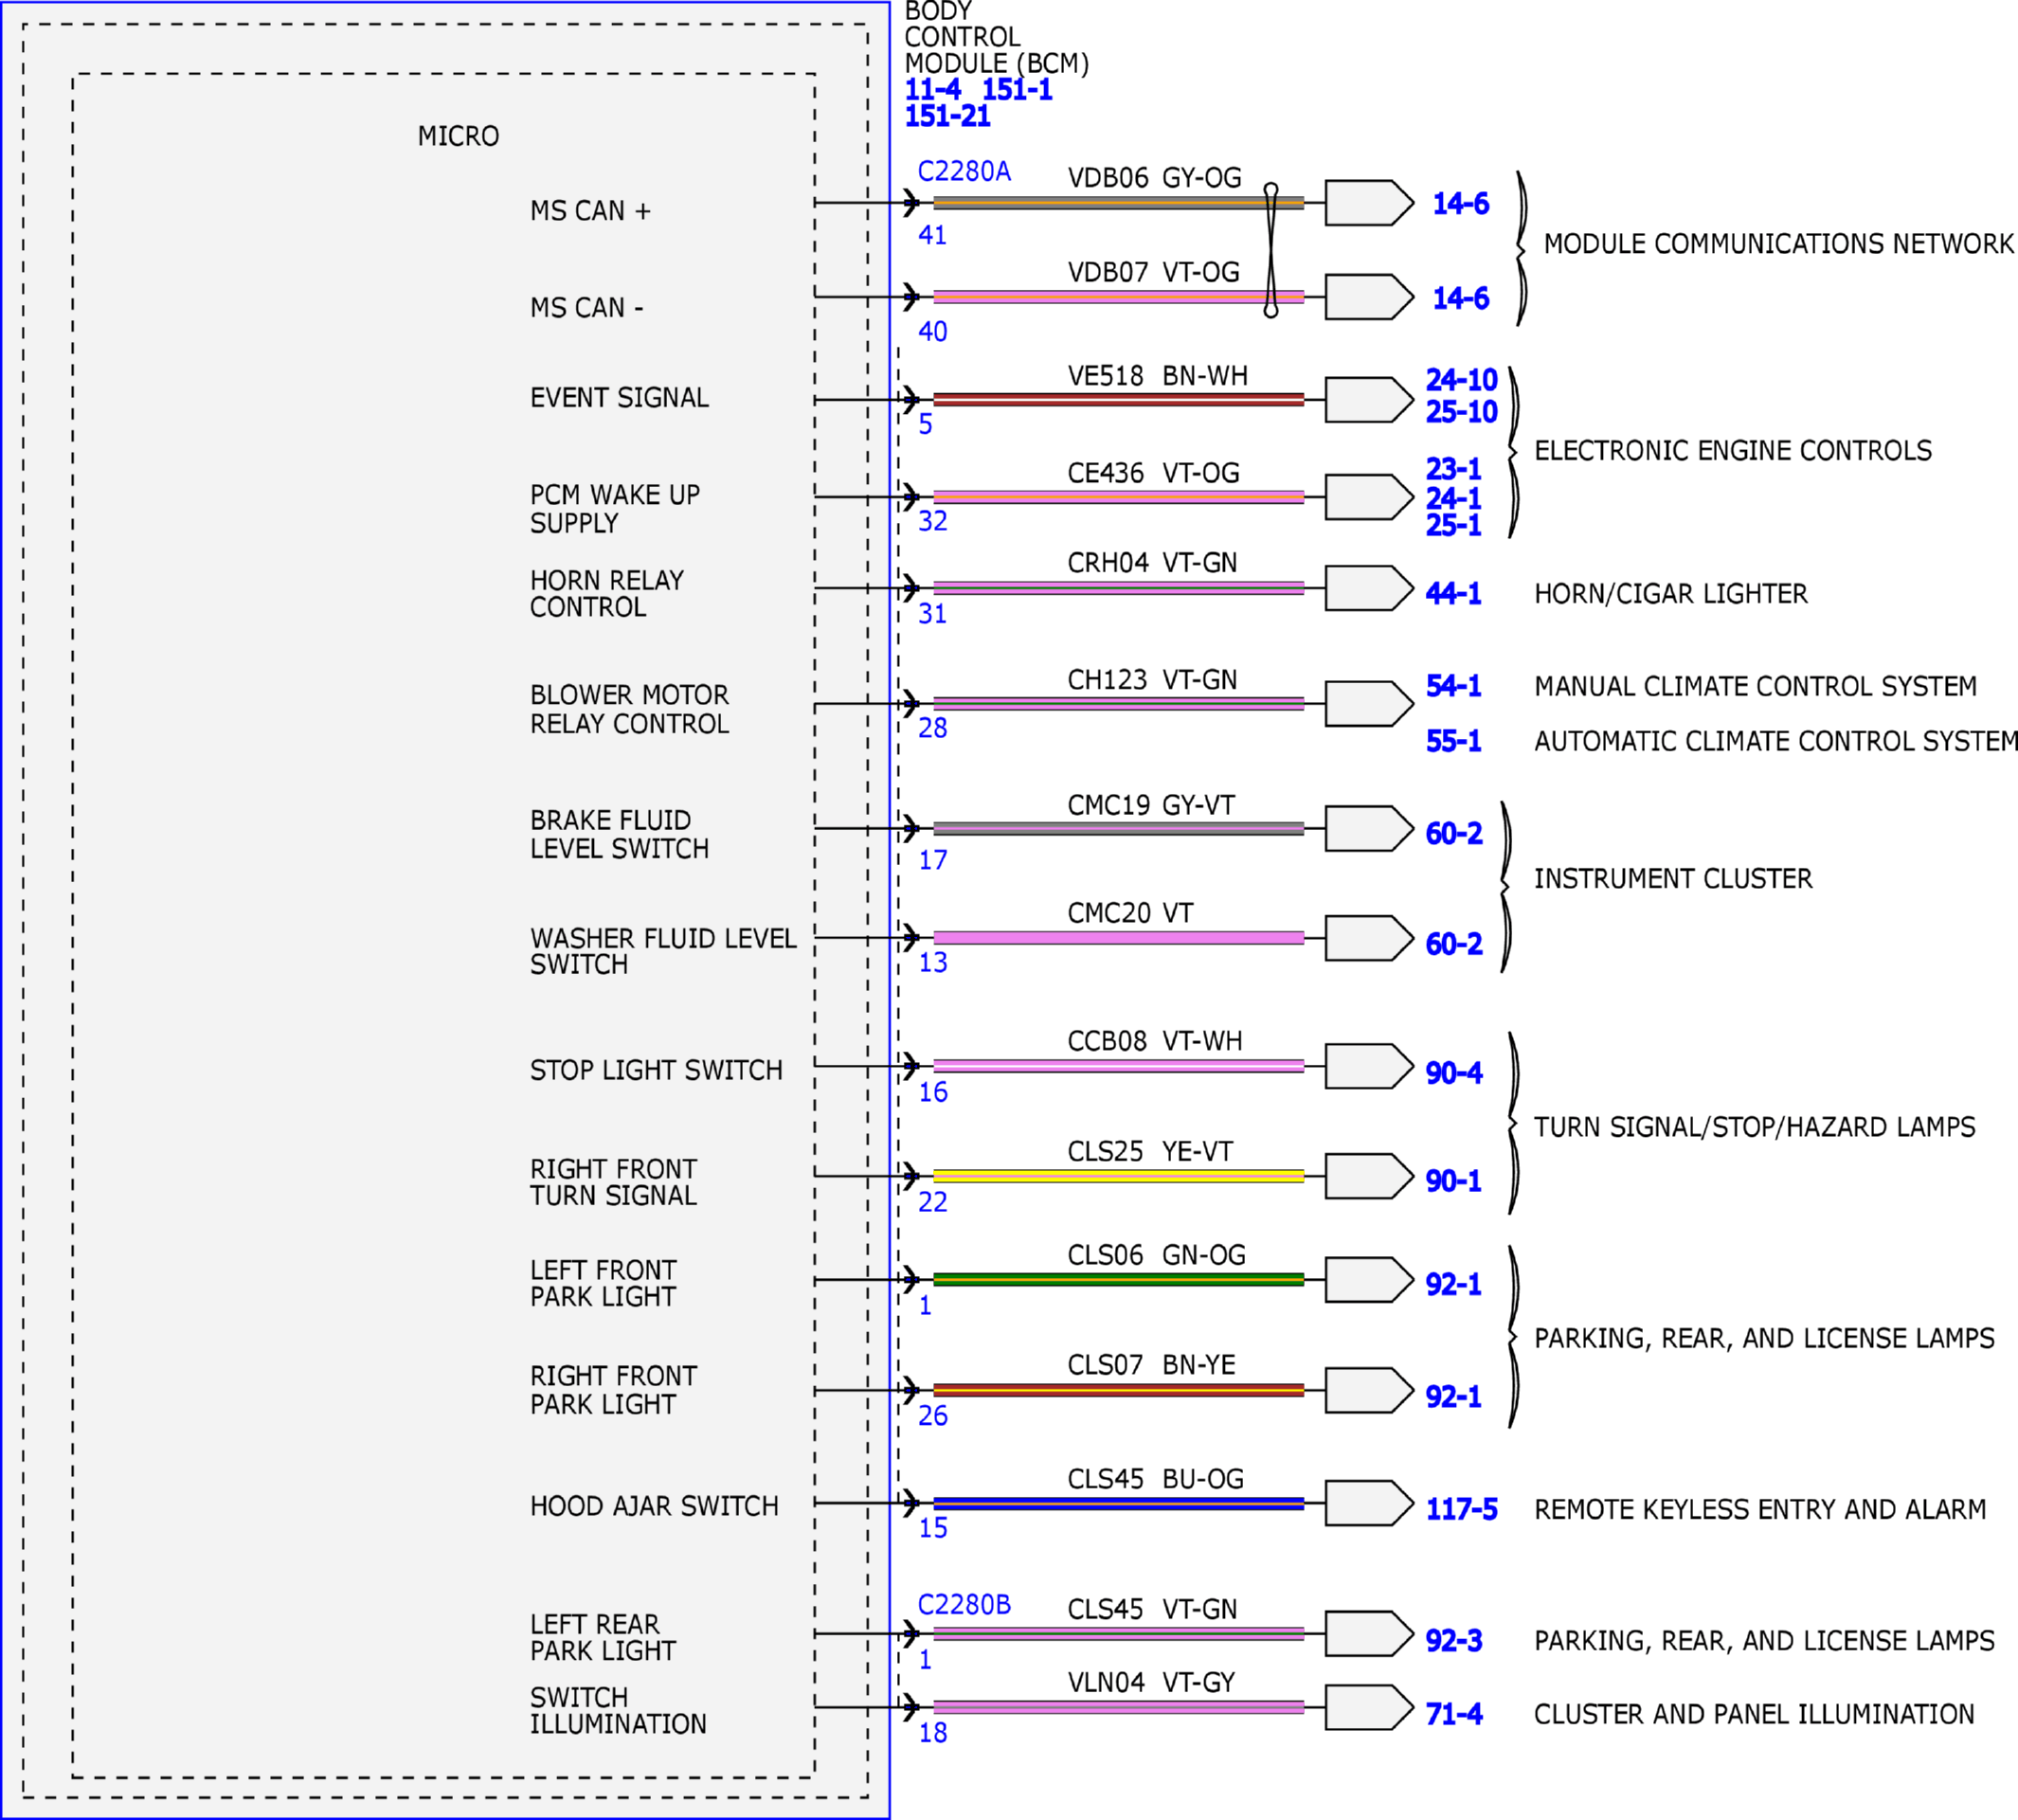Image resolution: width=2018 pixels, height=1820 pixels.
Task: Select the off-page arrow for VDB06 GY-OG
Action: click(x=1369, y=203)
